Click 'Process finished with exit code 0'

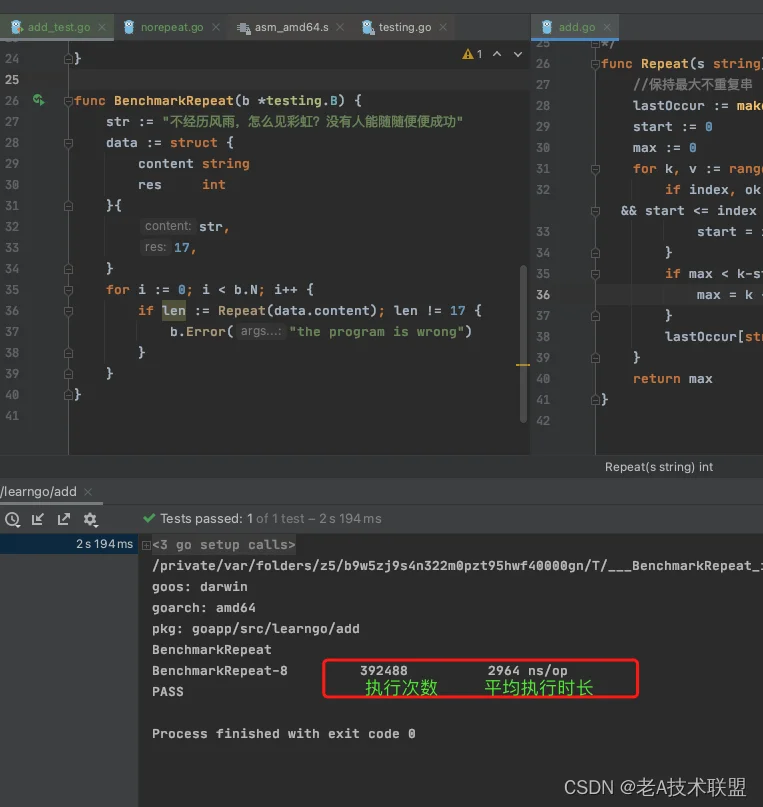pos(283,734)
